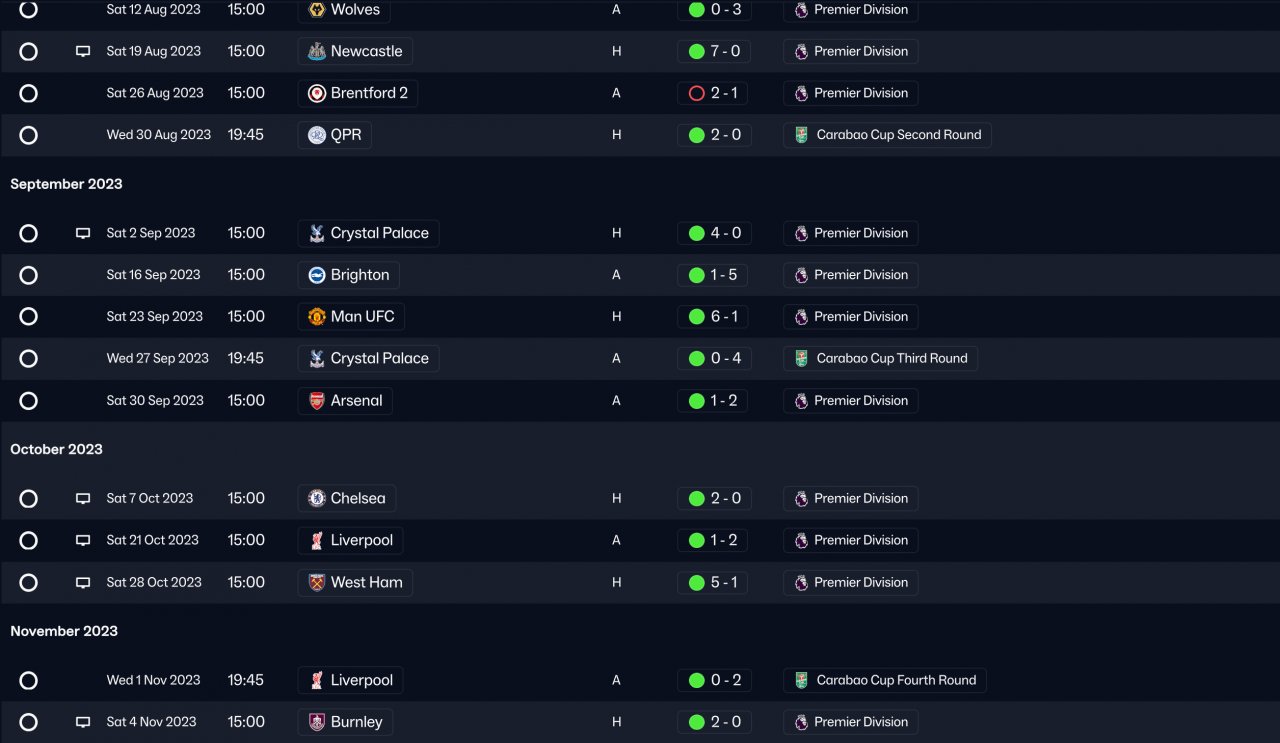
Task: Click the Man UFC club crest
Action: tap(317, 317)
